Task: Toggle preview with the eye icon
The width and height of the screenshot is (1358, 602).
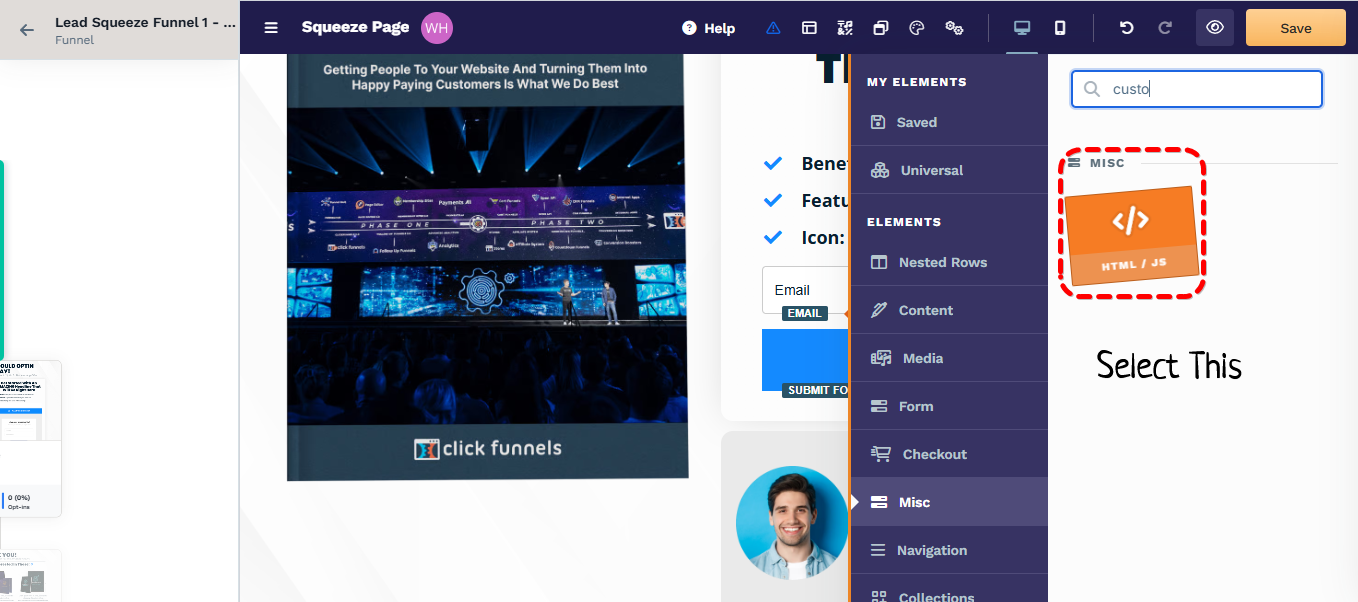Action: point(1214,28)
